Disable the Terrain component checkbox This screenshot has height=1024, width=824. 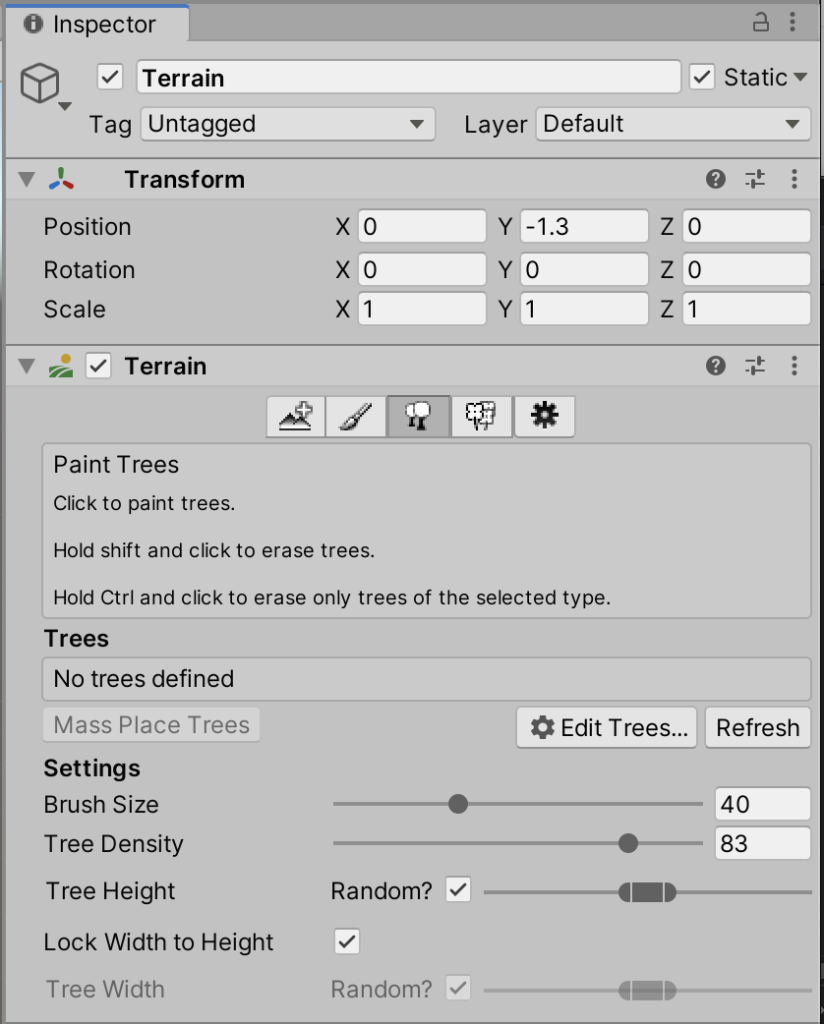98,366
